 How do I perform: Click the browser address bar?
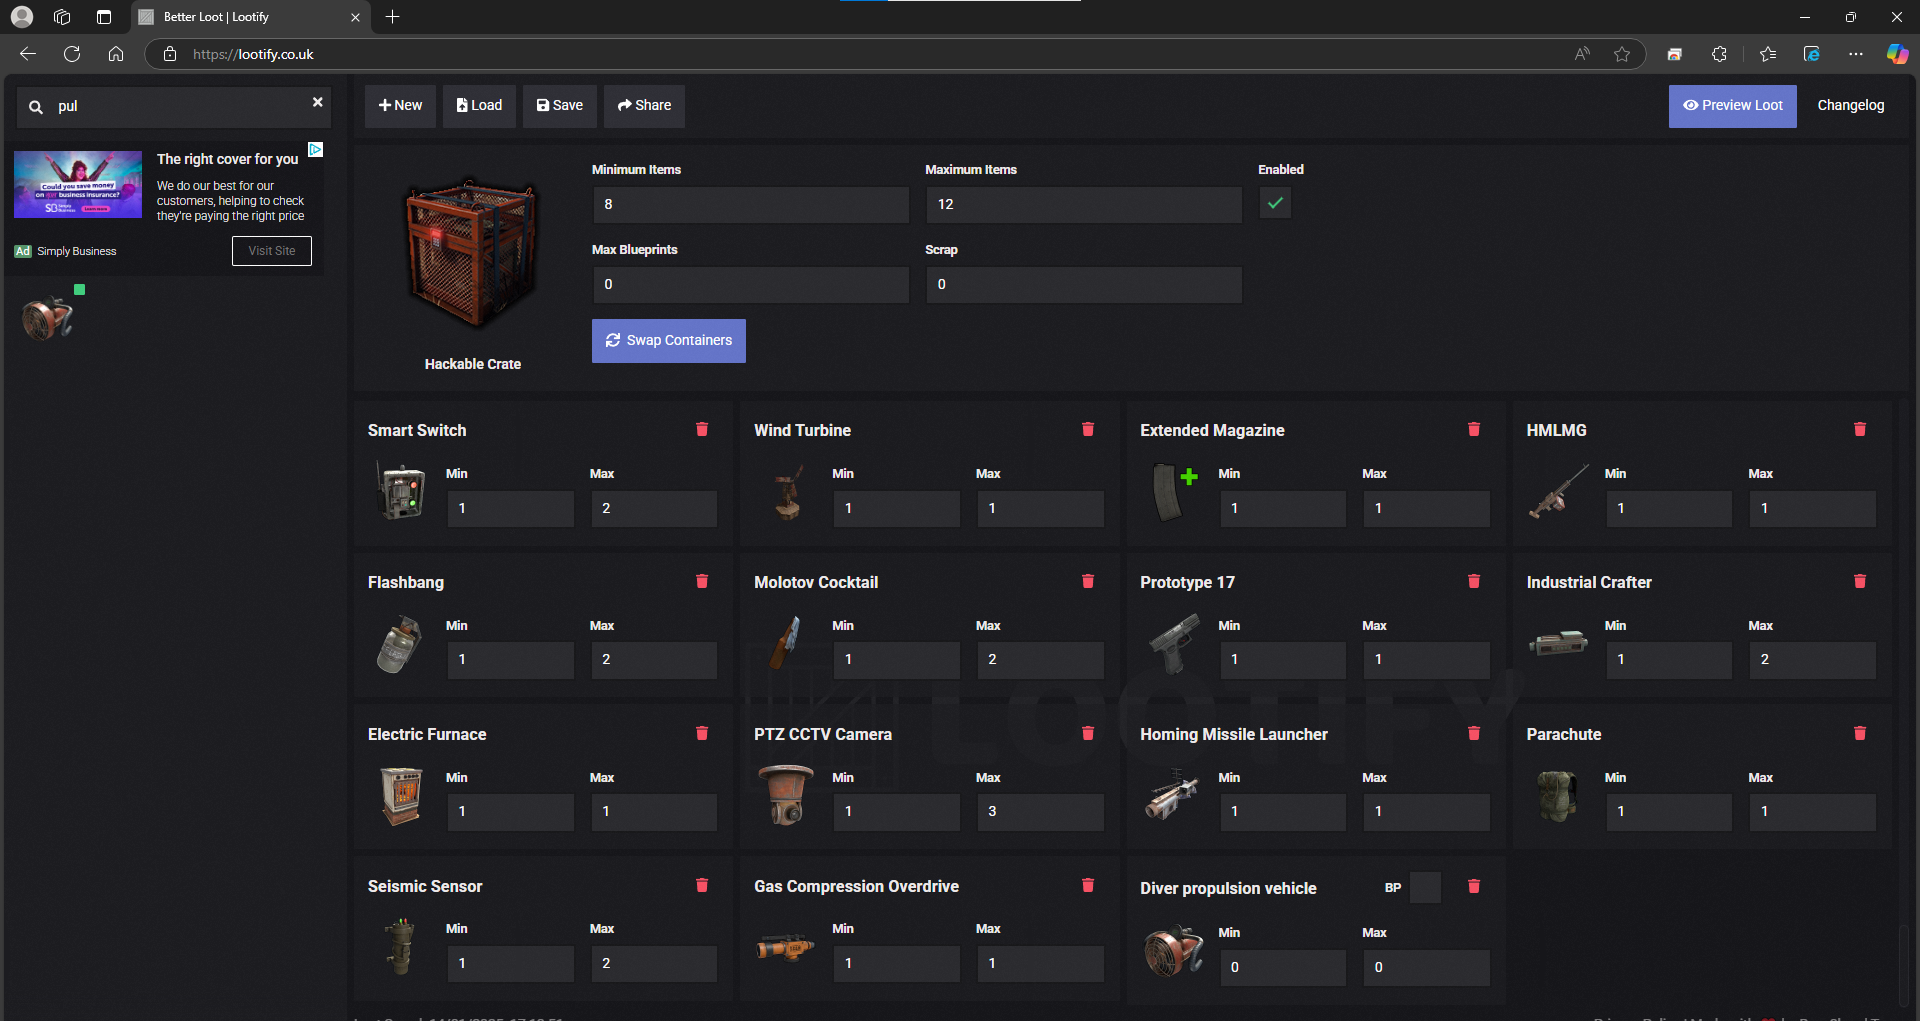[860, 54]
